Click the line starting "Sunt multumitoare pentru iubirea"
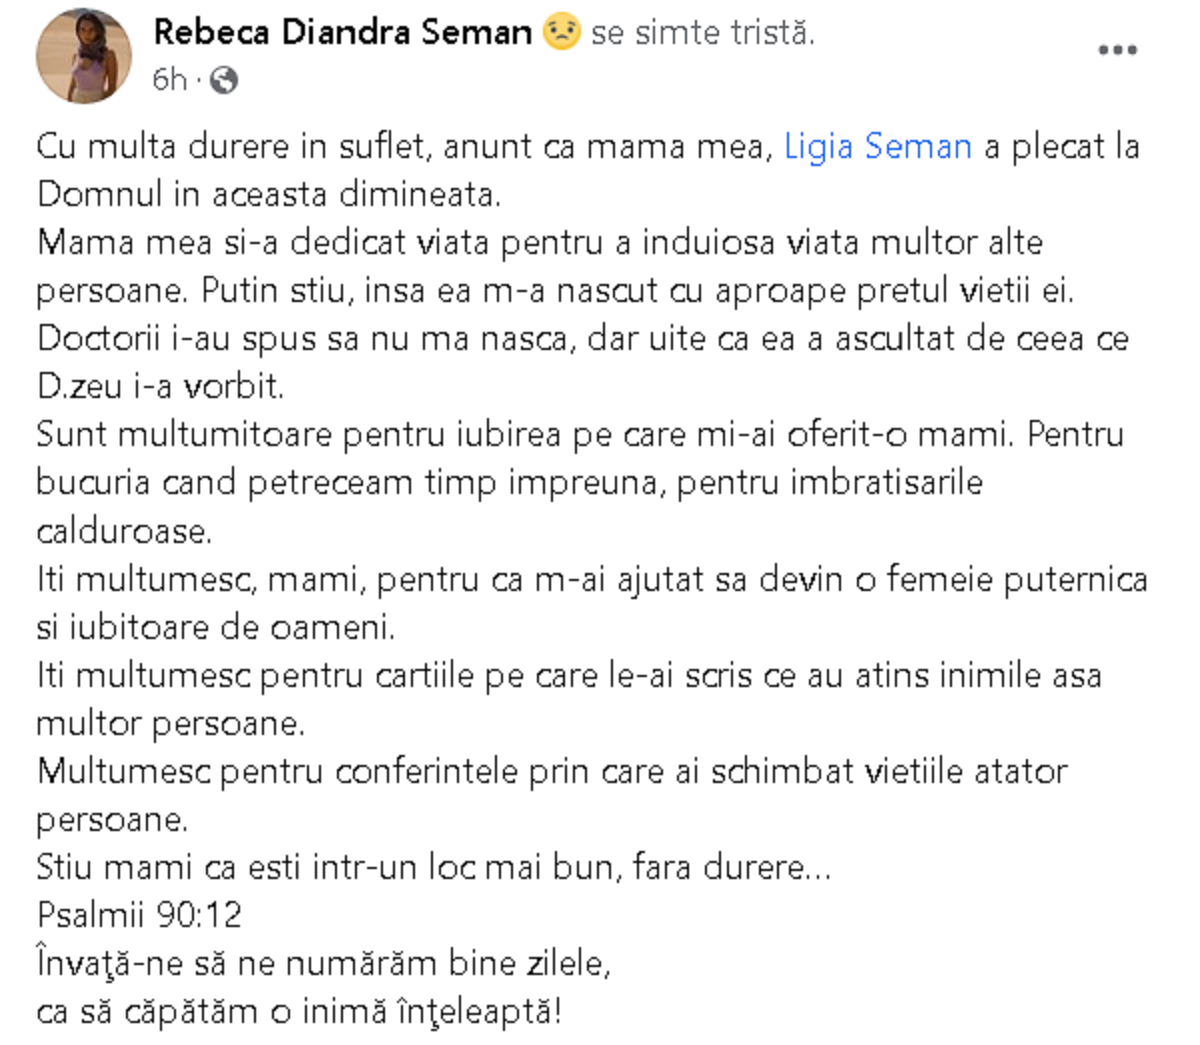The width and height of the screenshot is (1200, 1045). pyautogui.click(x=580, y=435)
